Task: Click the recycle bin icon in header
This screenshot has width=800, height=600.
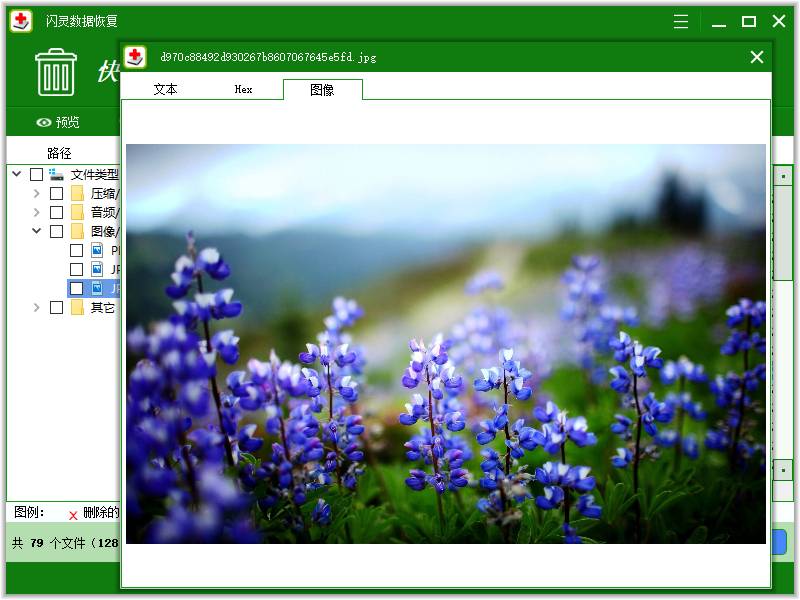Action: (x=56, y=72)
